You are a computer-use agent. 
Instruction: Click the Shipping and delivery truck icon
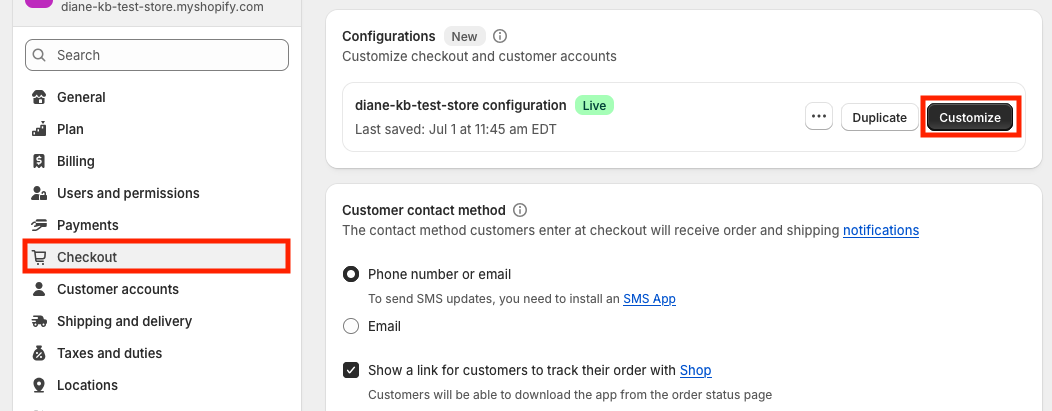[40, 321]
